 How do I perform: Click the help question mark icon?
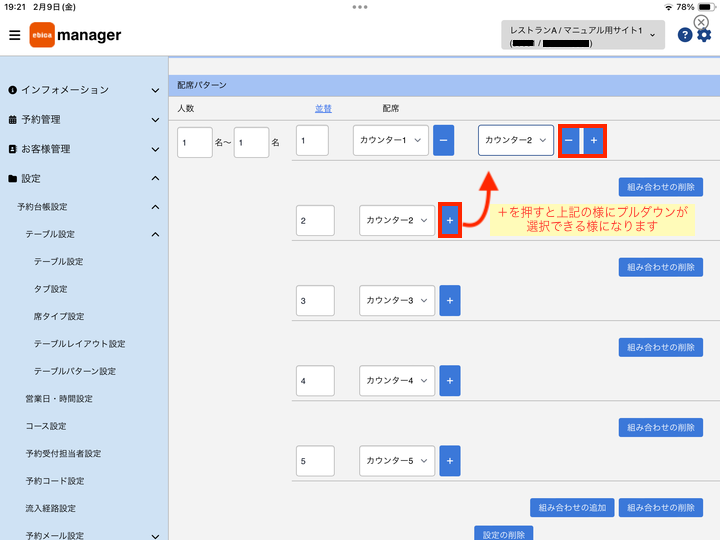click(x=685, y=35)
